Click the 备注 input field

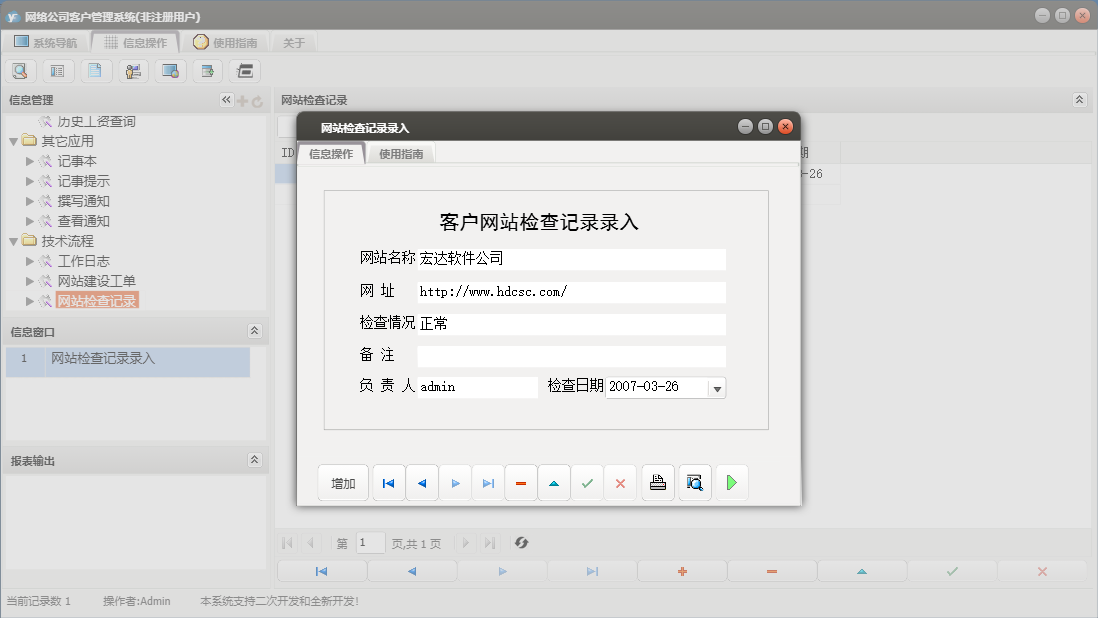(570, 355)
